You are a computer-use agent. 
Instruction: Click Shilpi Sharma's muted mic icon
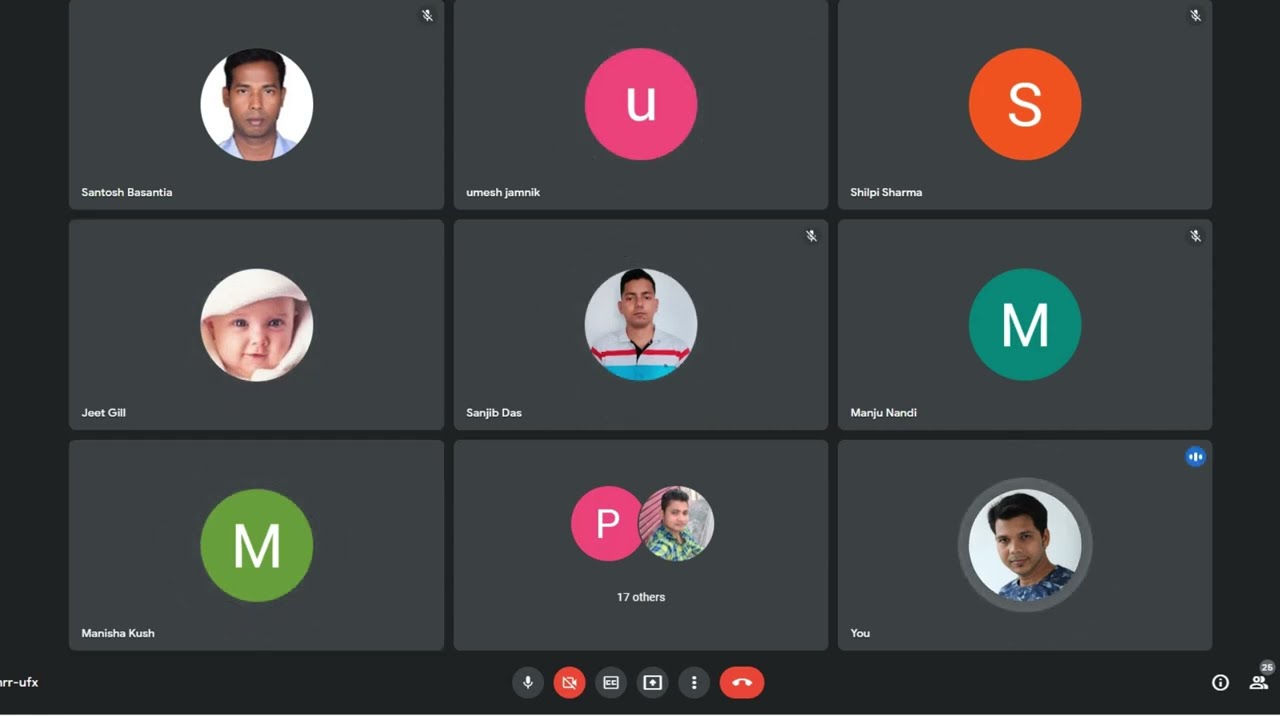[x=1195, y=16]
